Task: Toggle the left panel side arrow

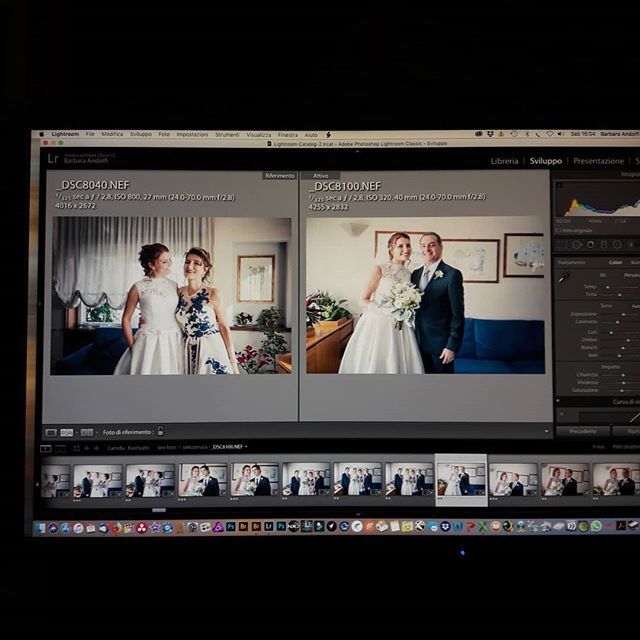Action: pyautogui.click(x=40, y=304)
